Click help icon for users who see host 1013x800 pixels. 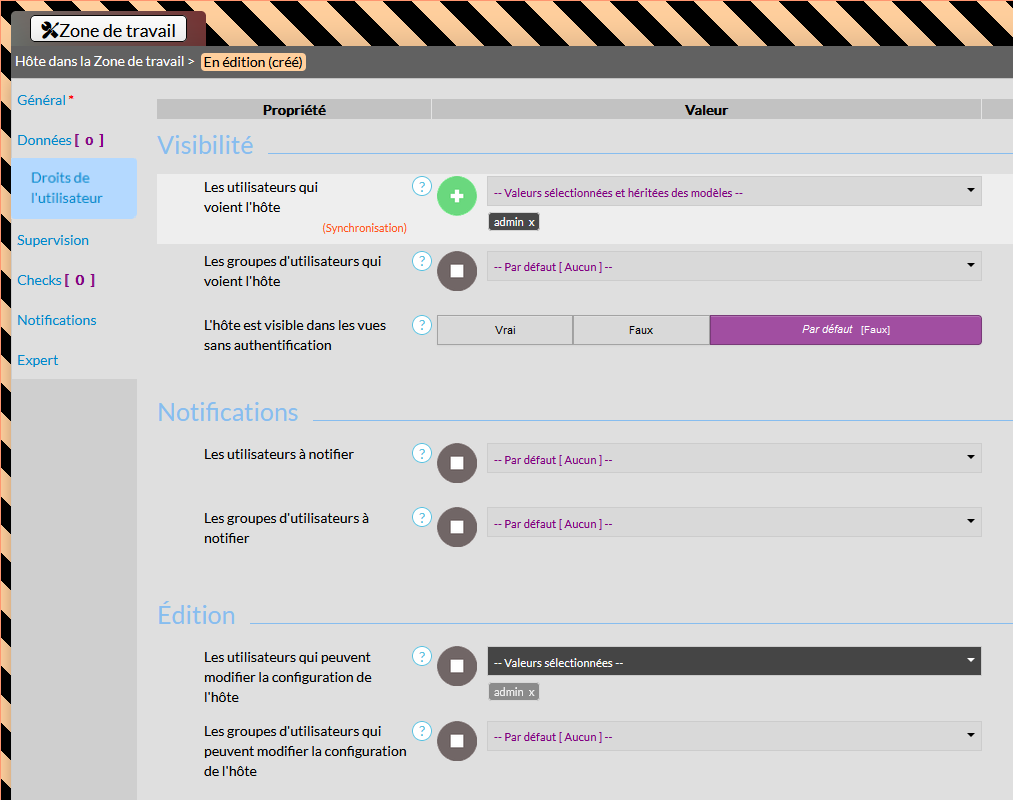click(422, 186)
